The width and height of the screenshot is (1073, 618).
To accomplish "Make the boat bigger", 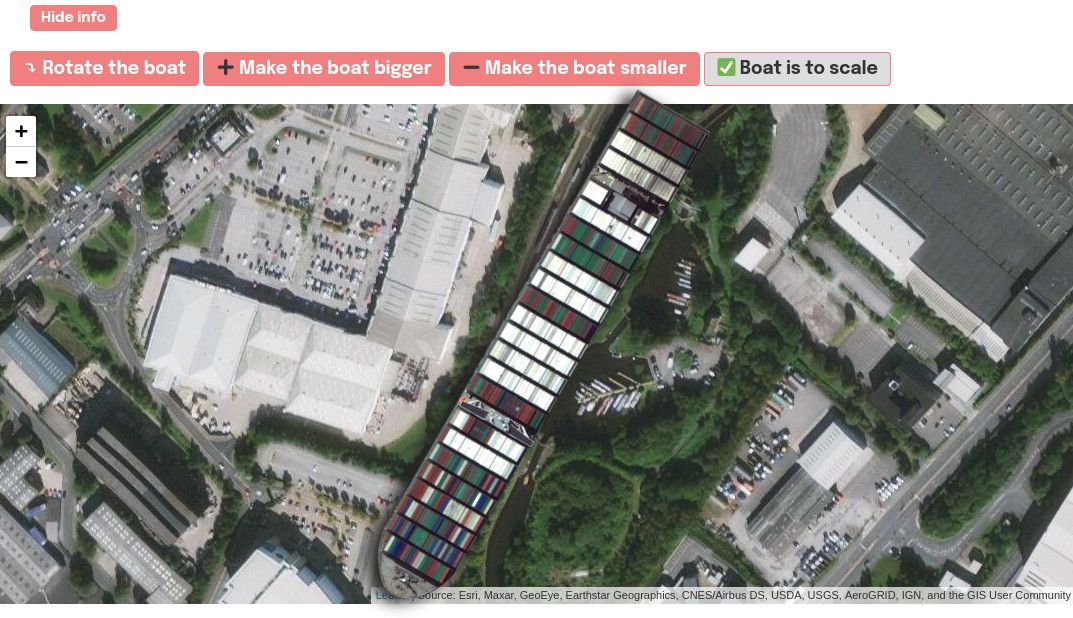I will pos(324,68).
